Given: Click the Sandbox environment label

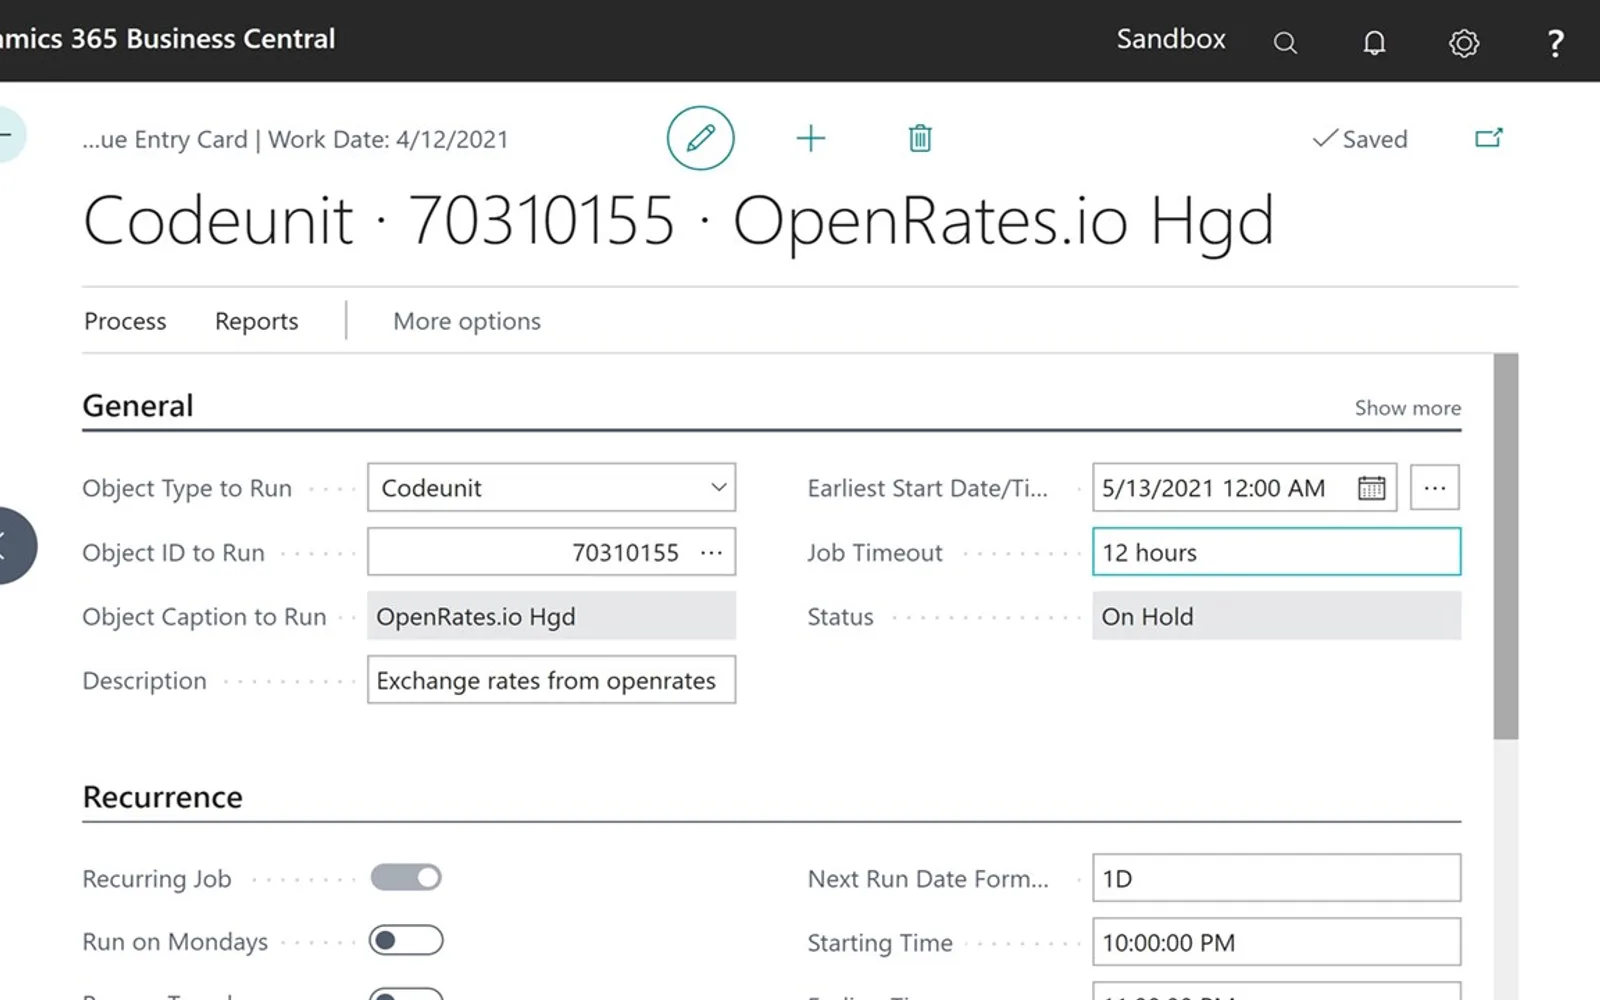Looking at the screenshot, I should click(1171, 39).
